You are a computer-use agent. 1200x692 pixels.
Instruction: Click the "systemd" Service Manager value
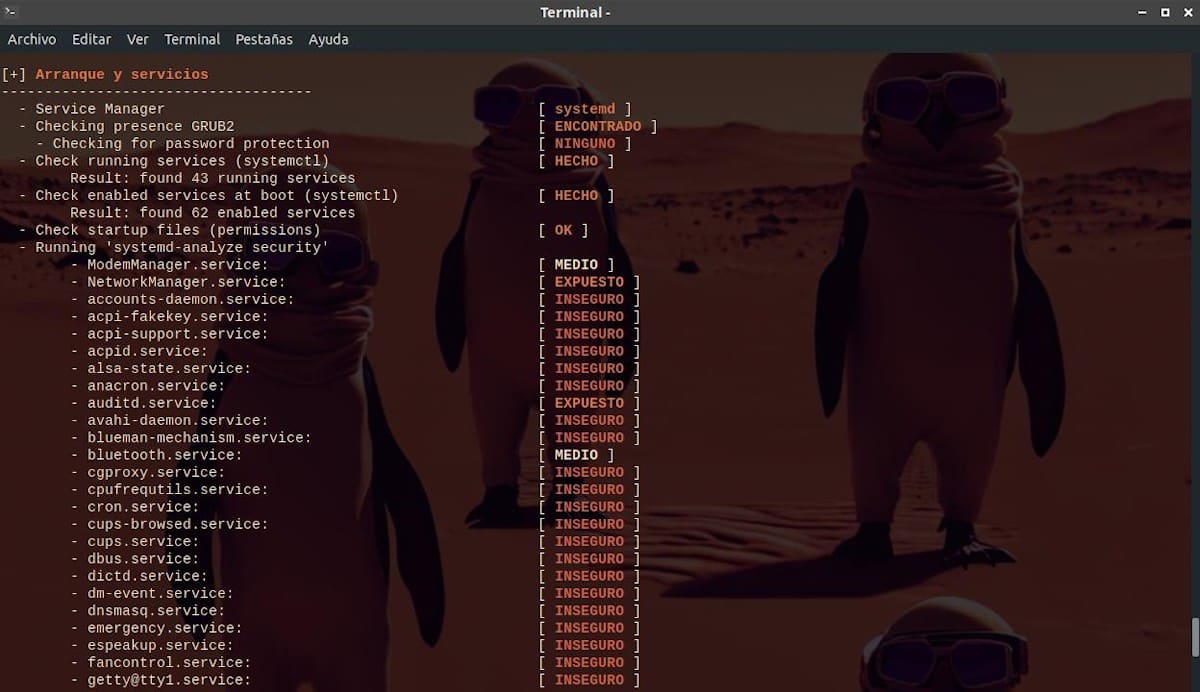tap(585, 109)
